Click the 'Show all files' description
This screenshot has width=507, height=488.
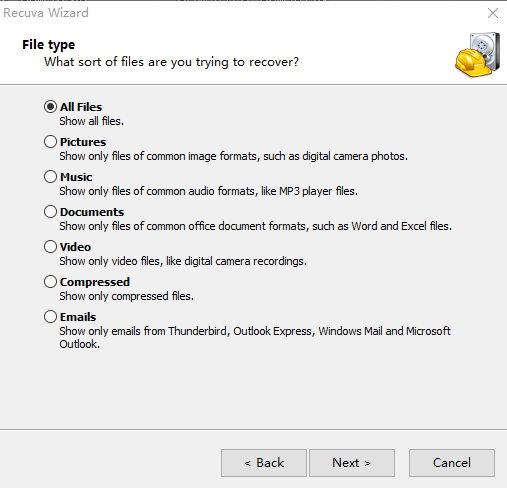91,121
